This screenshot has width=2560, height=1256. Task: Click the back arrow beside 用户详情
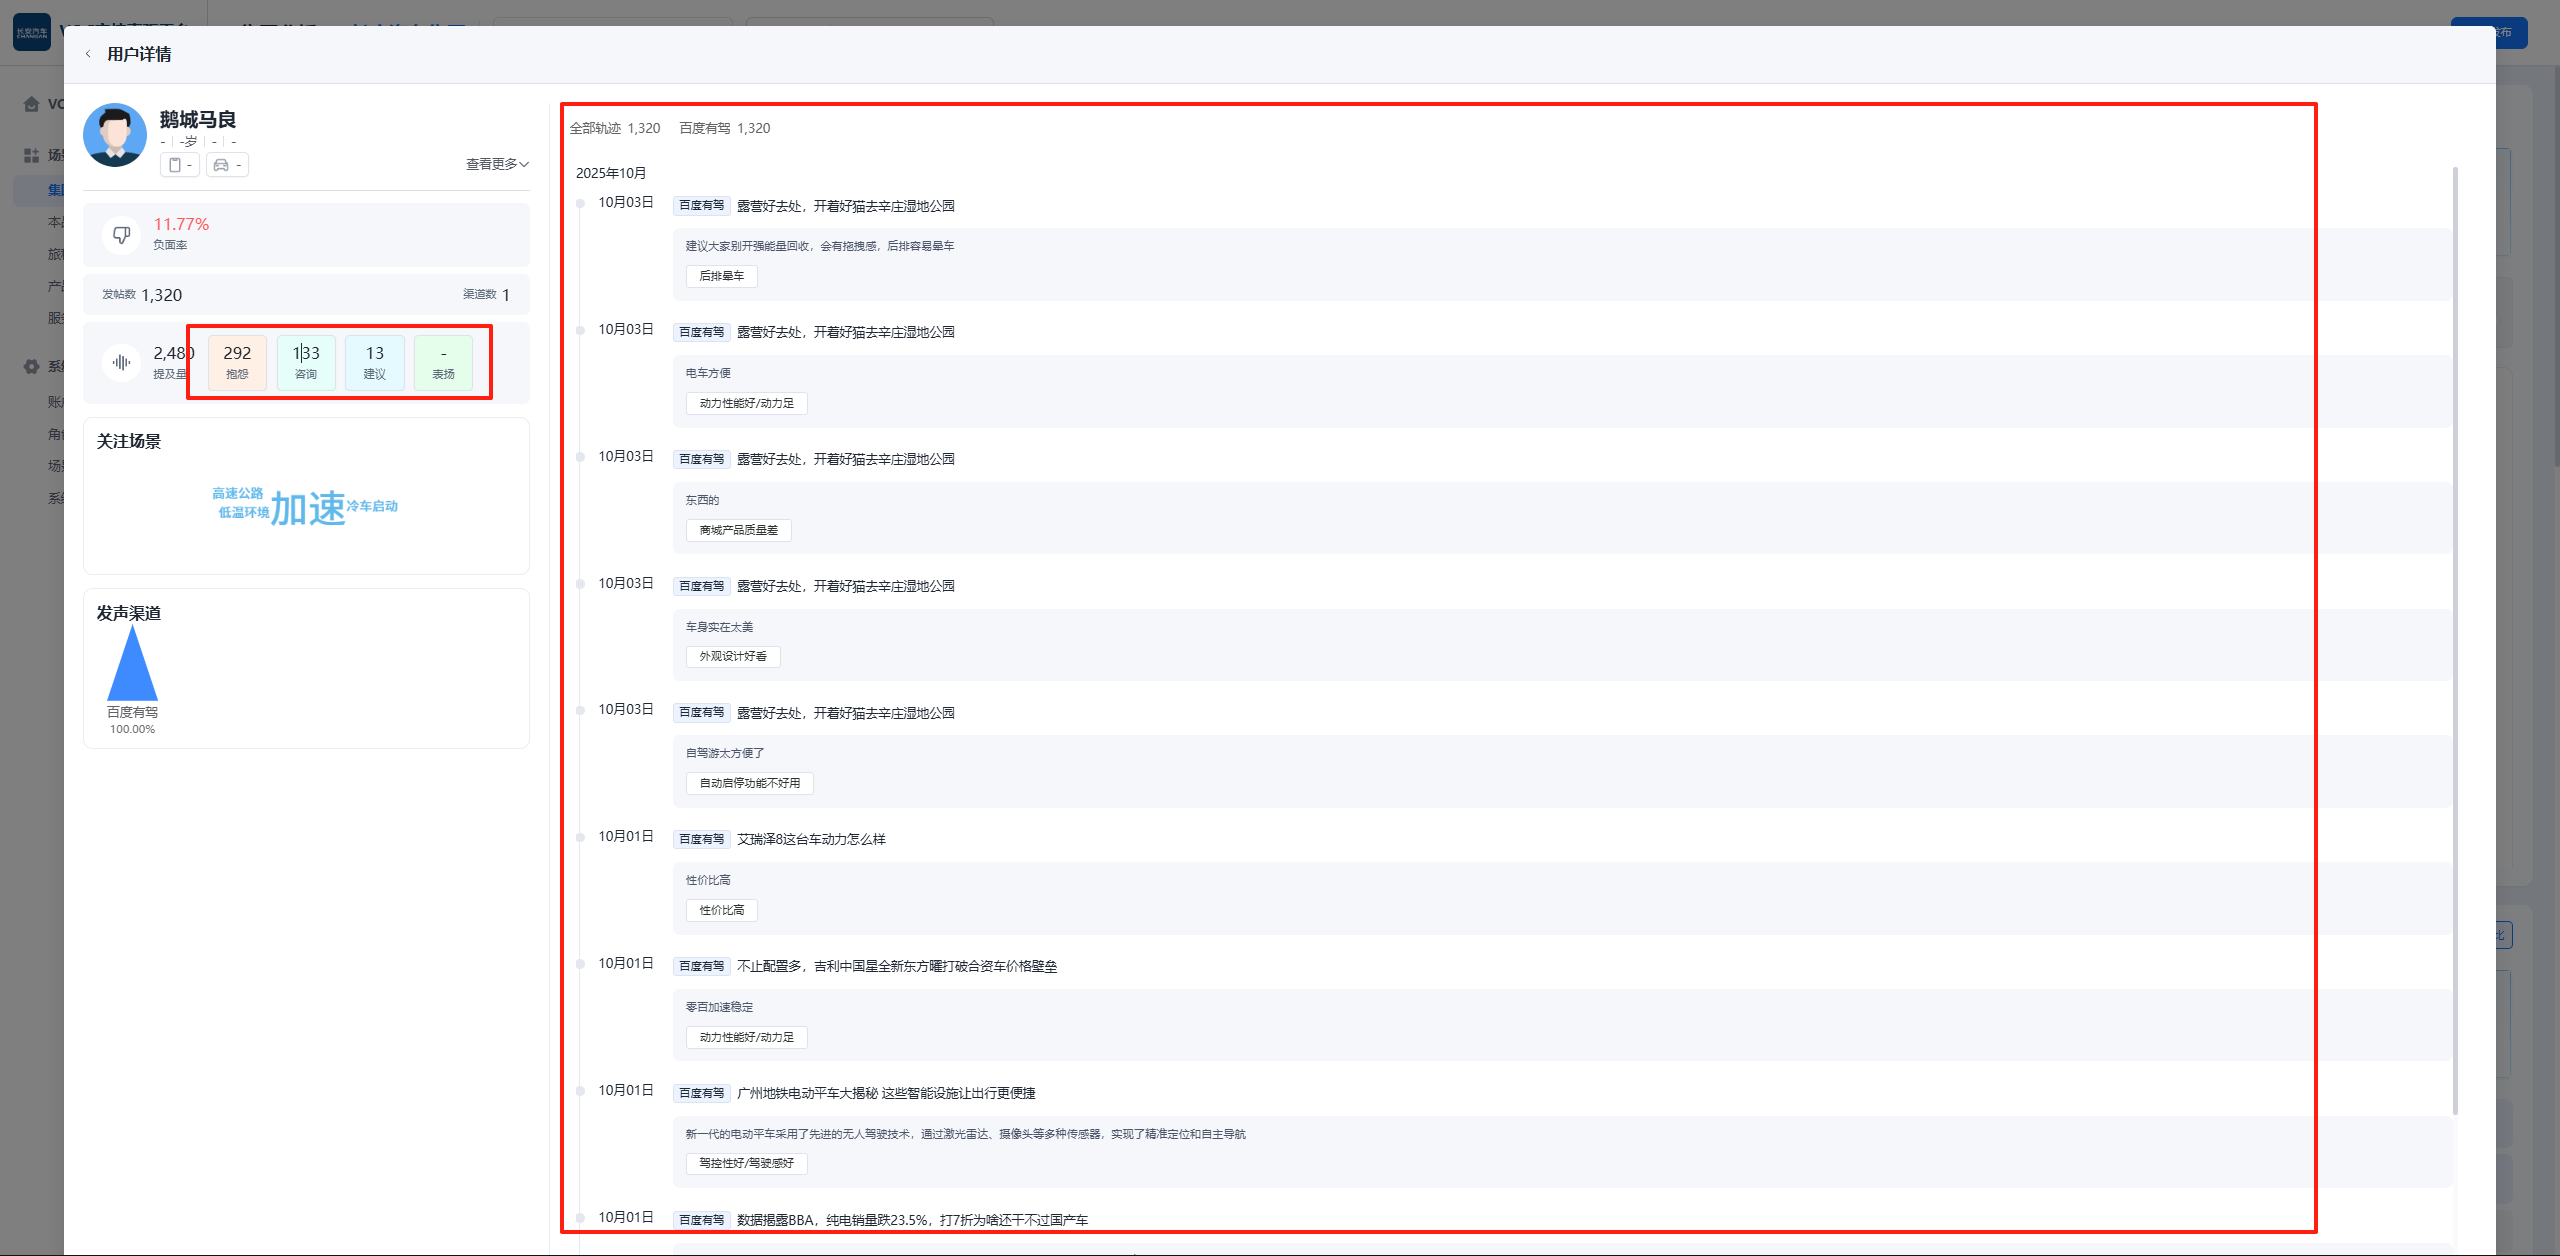tap(88, 54)
